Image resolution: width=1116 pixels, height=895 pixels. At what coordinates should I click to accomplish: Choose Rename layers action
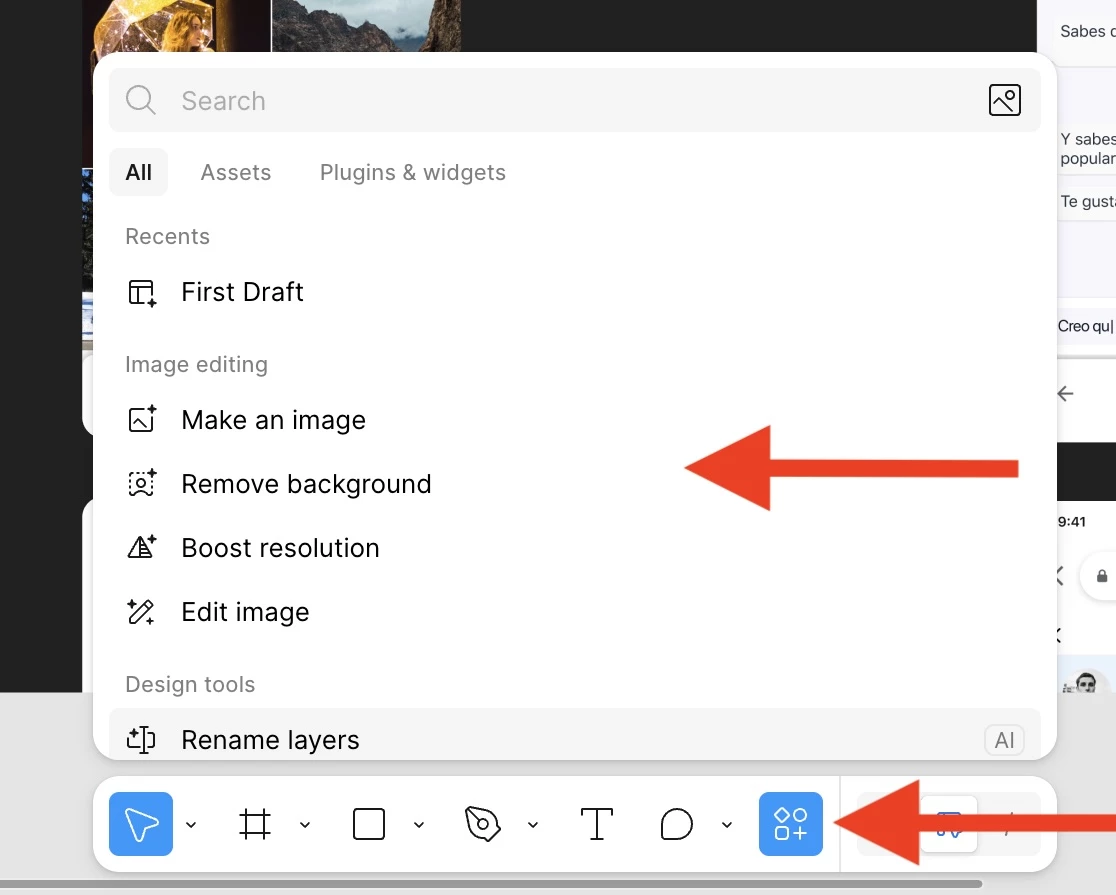(x=574, y=733)
